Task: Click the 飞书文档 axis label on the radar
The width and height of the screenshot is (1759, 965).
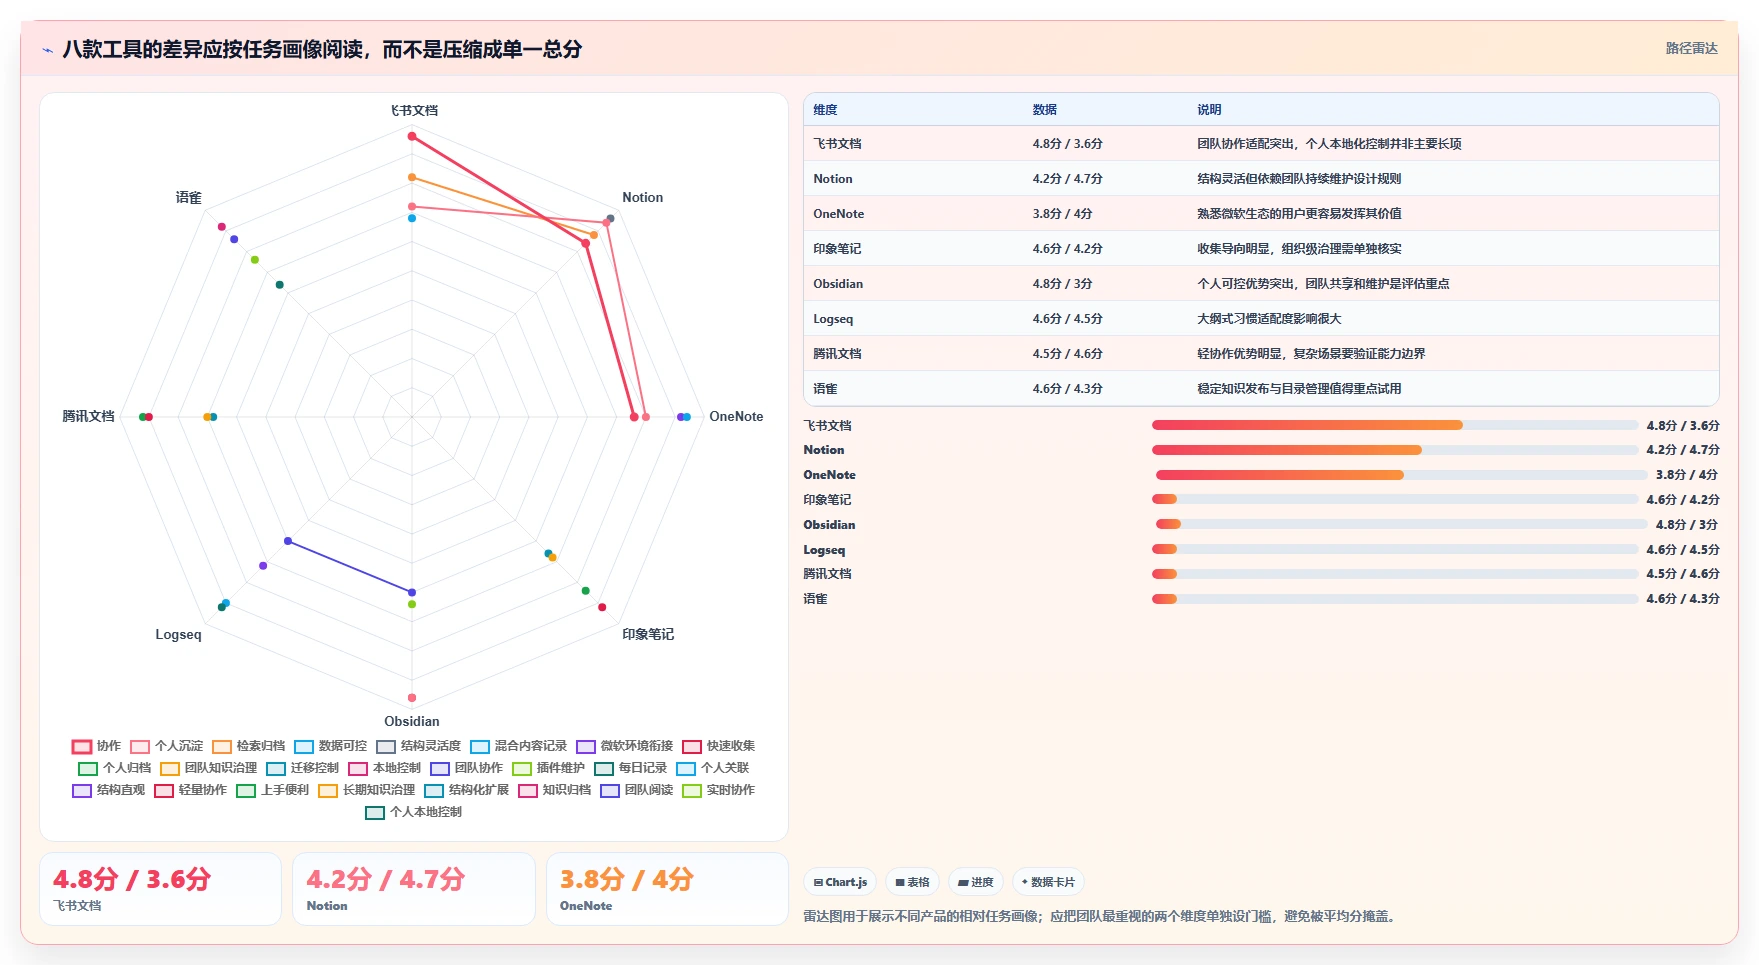Action: click(x=414, y=110)
